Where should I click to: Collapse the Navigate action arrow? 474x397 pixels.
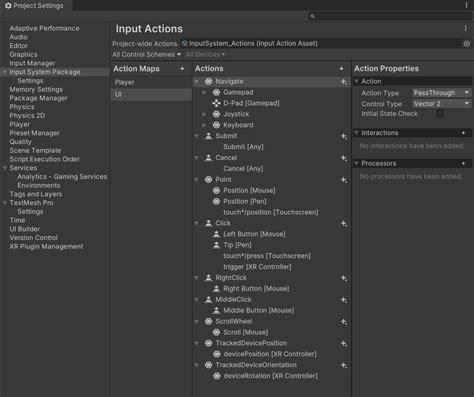197,82
